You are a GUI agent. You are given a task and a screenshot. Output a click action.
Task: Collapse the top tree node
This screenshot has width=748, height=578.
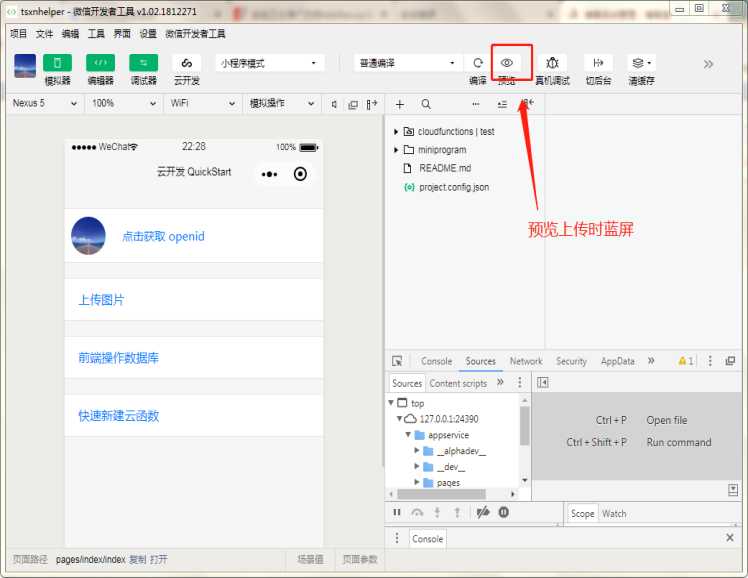[391, 403]
